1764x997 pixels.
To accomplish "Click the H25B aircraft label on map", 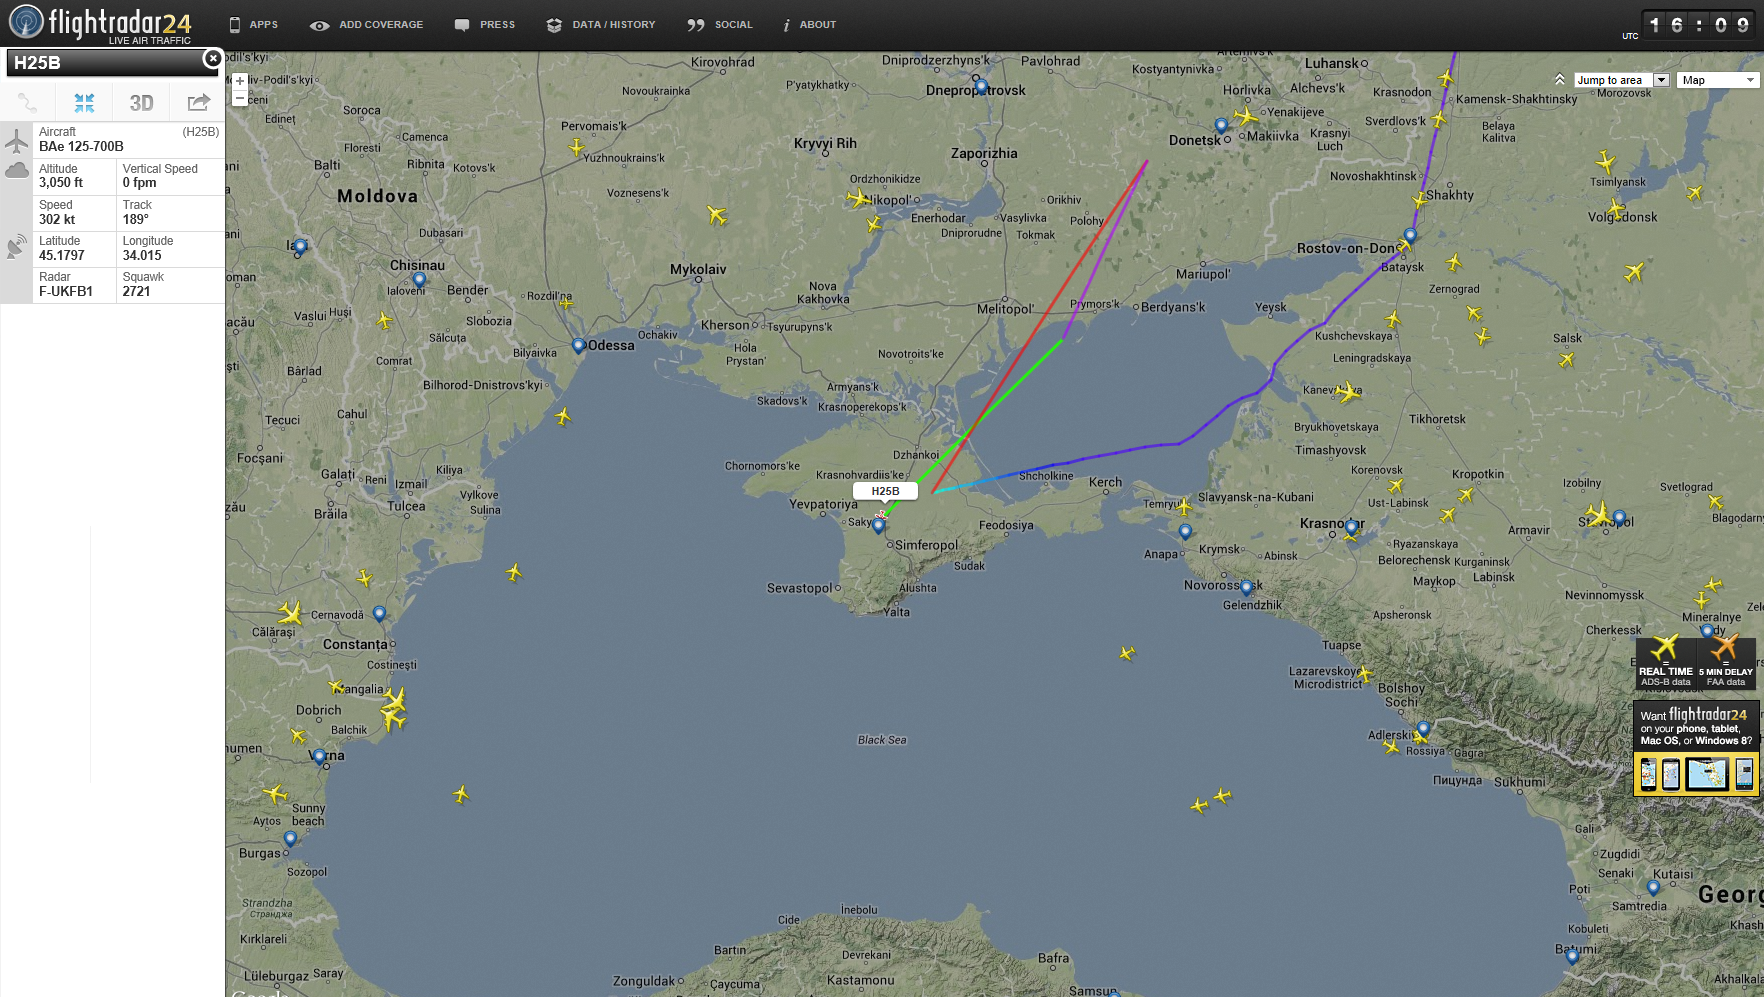I will click(885, 491).
